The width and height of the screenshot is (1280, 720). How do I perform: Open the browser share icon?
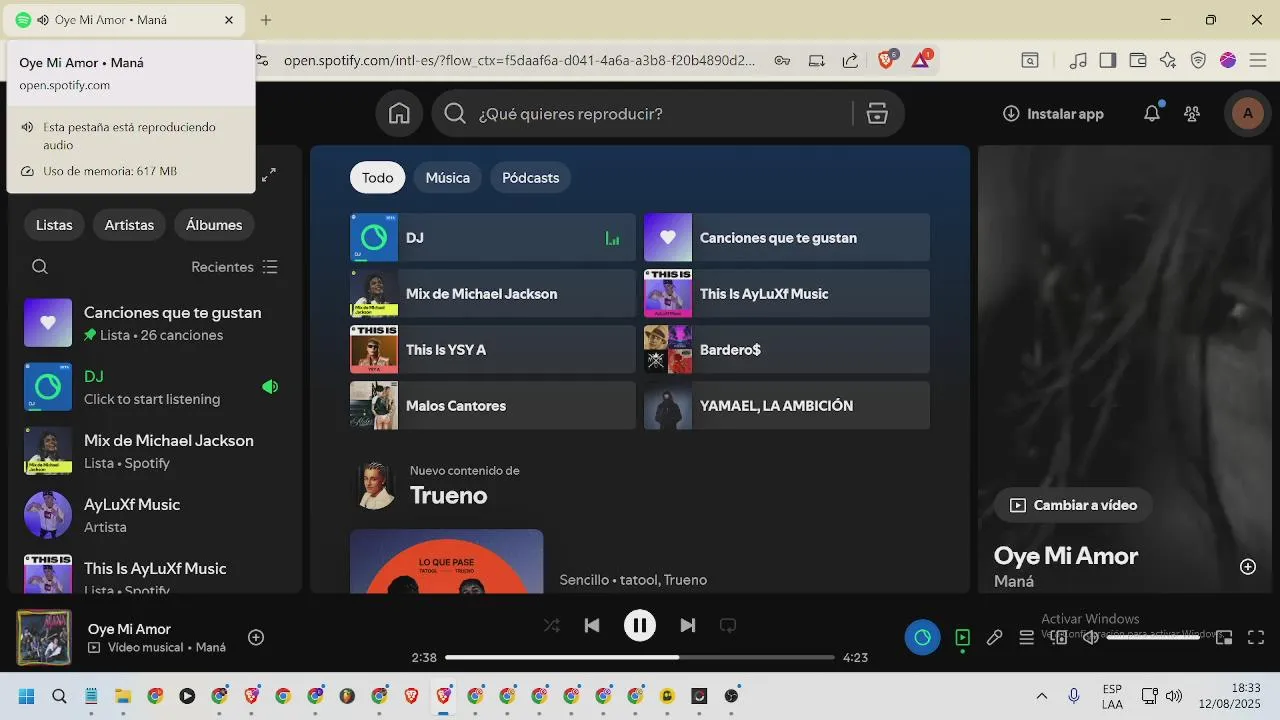(x=850, y=60)
